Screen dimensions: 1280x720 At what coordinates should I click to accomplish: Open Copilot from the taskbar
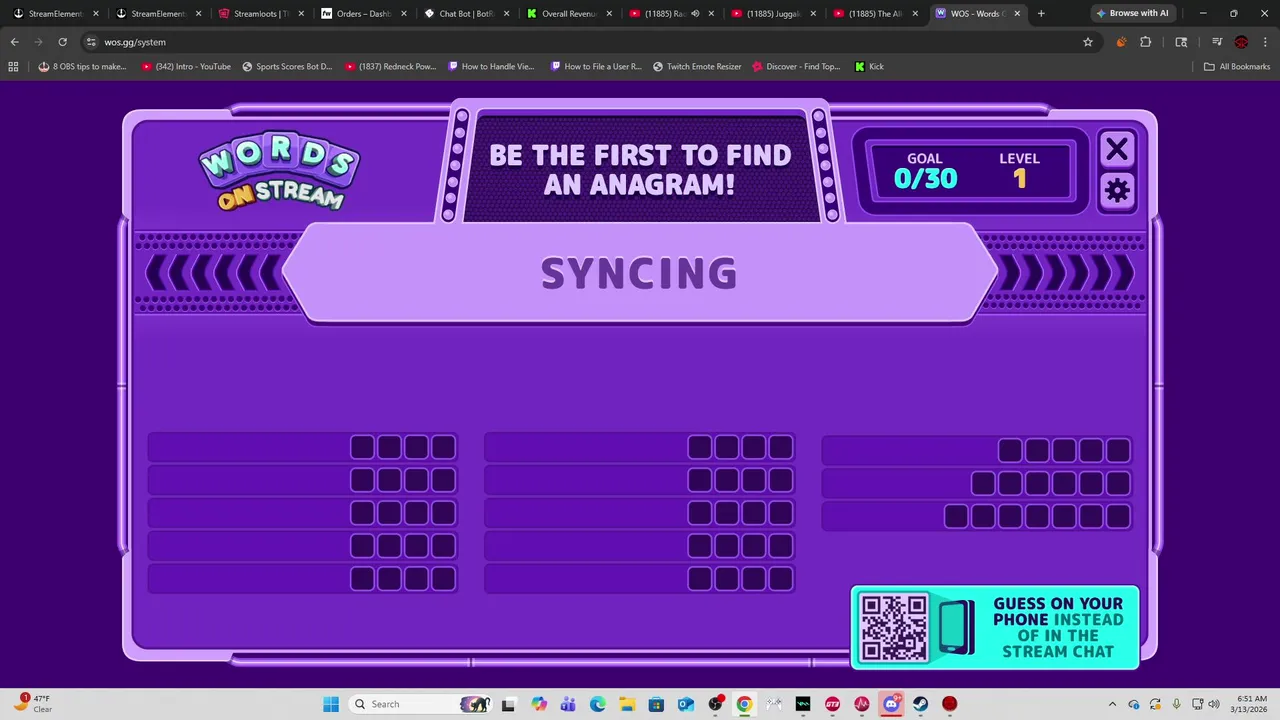pyautogui.click(x=539, y=704)
